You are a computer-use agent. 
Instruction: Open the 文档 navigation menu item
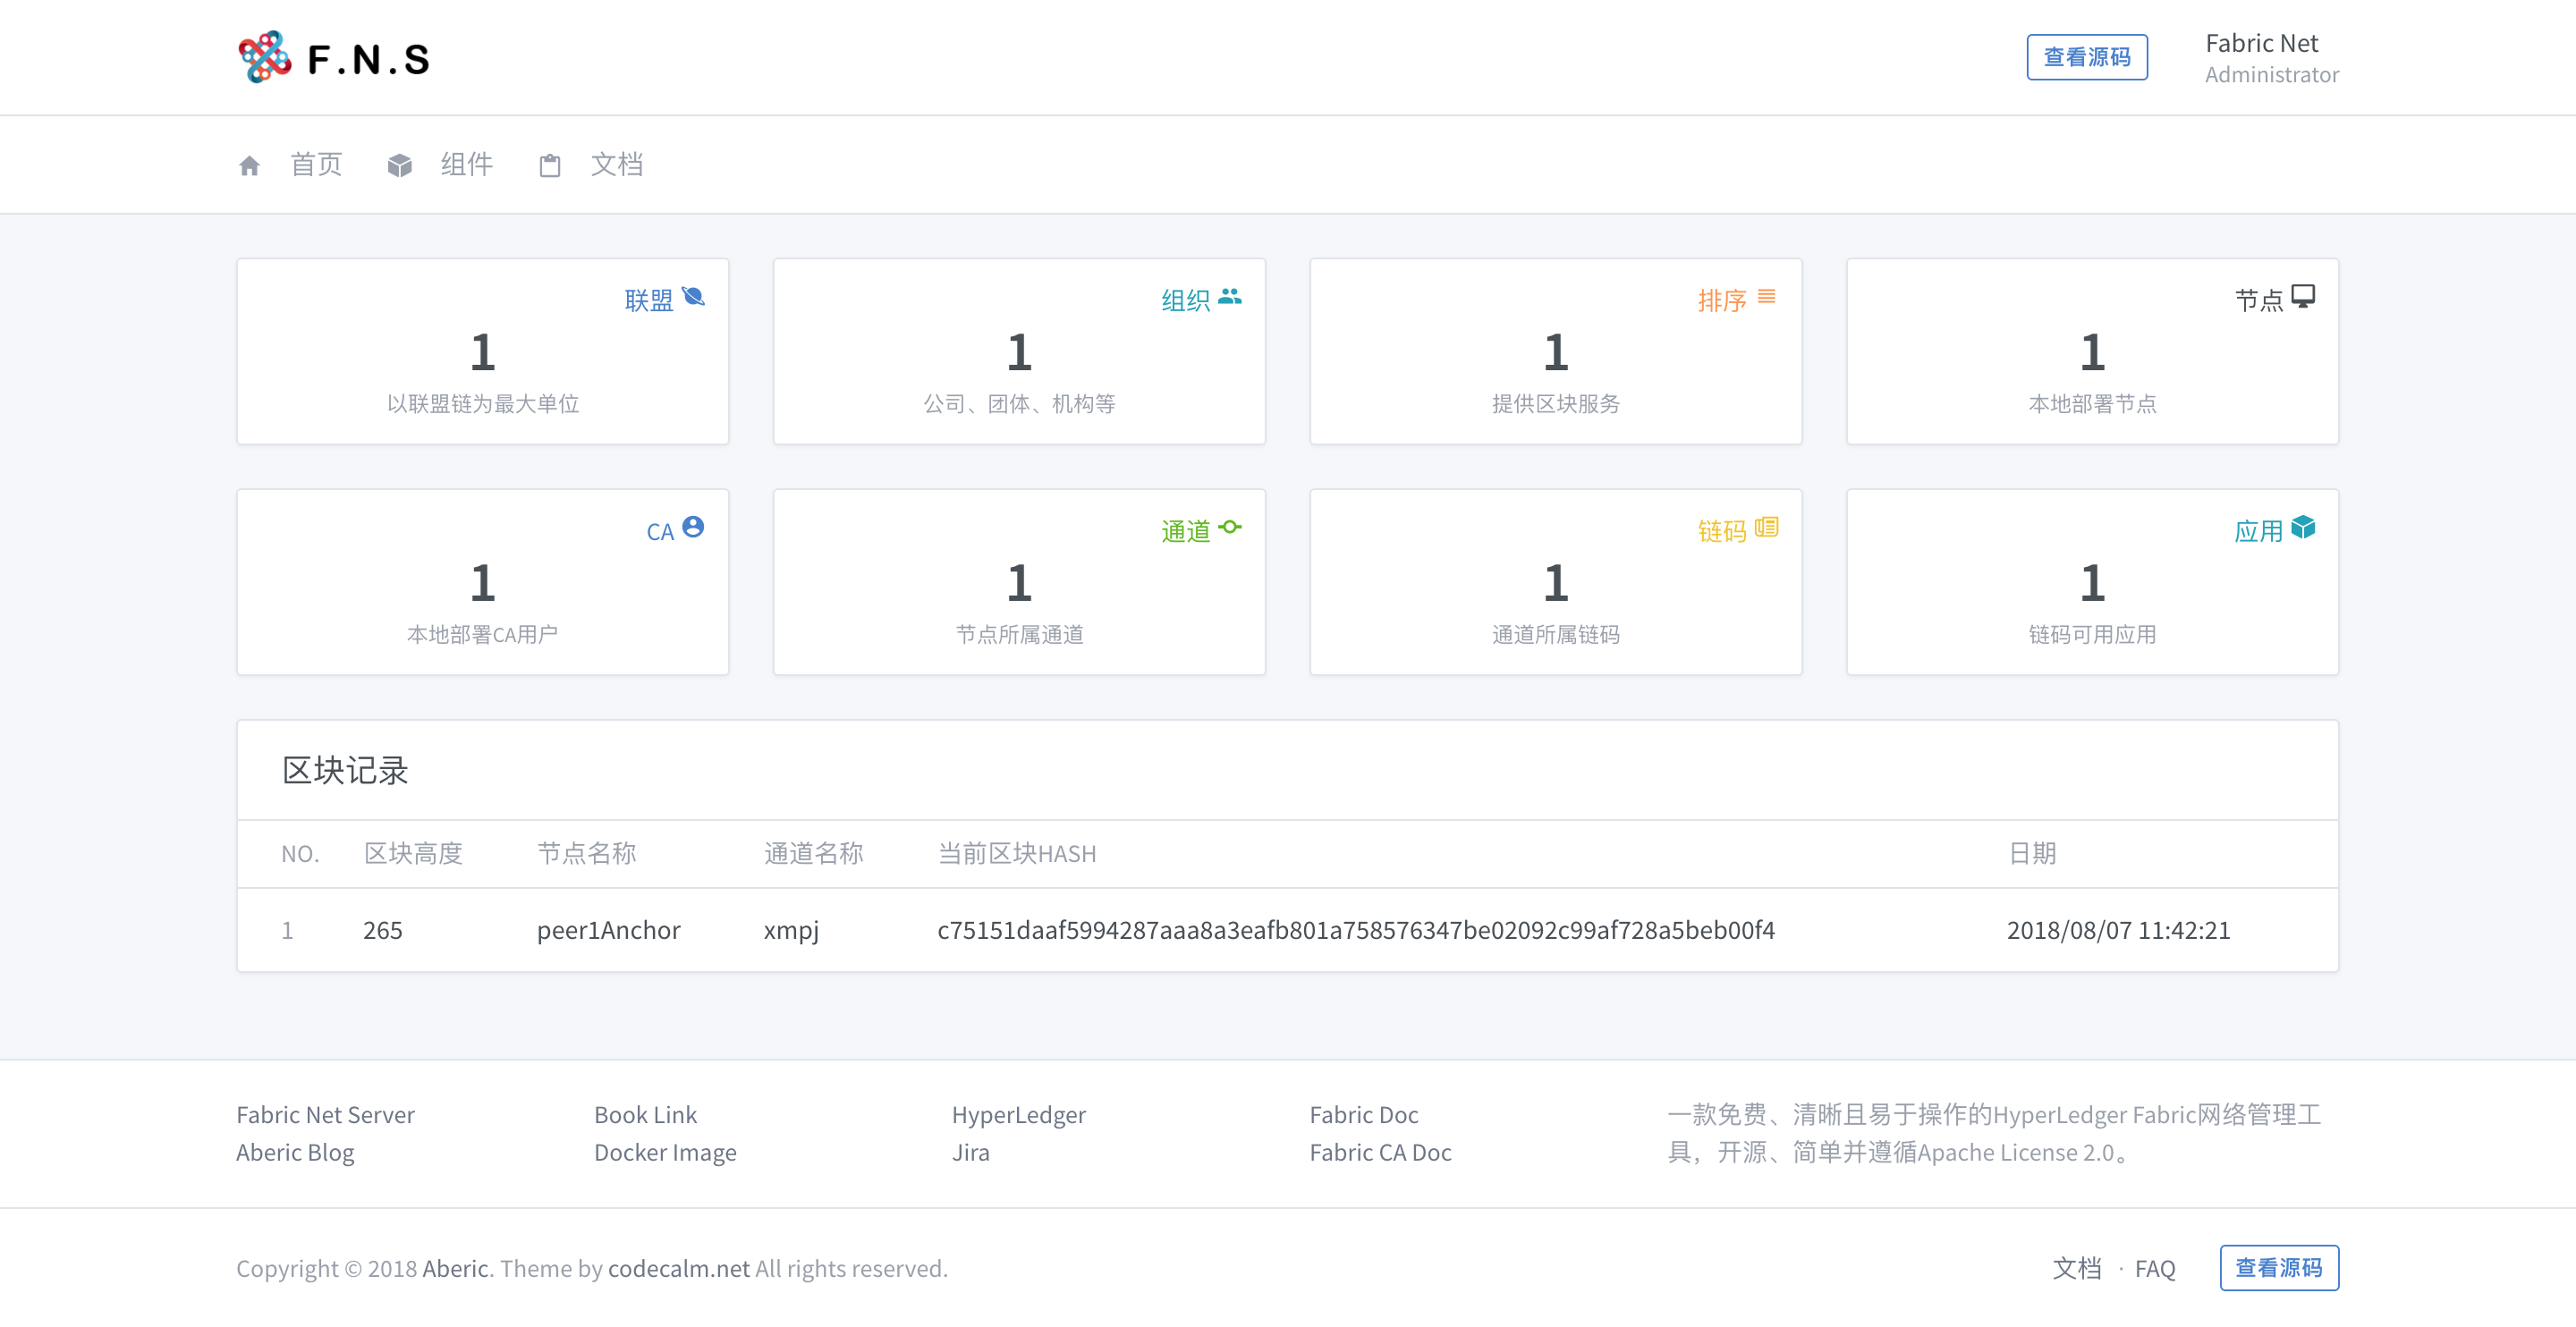tap(616, 164)
